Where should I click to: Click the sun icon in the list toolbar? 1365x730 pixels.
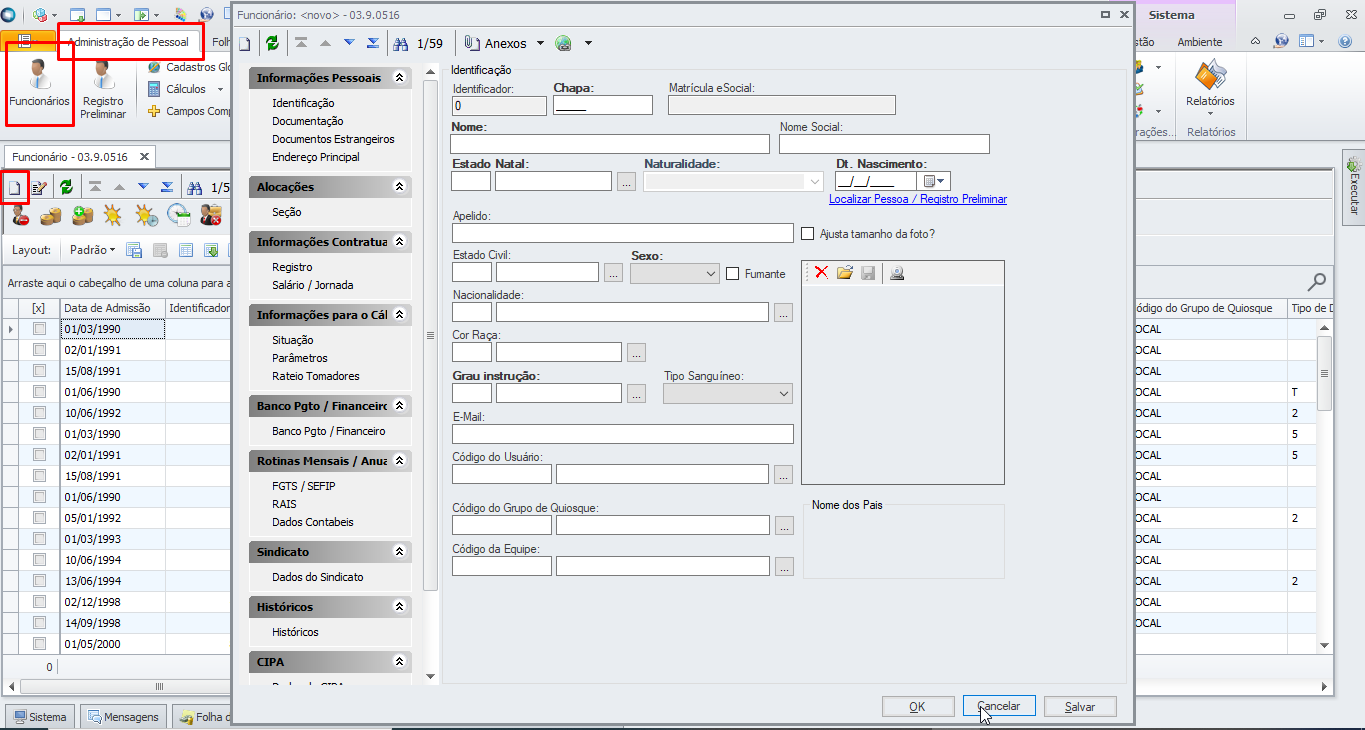click(113, 215)
